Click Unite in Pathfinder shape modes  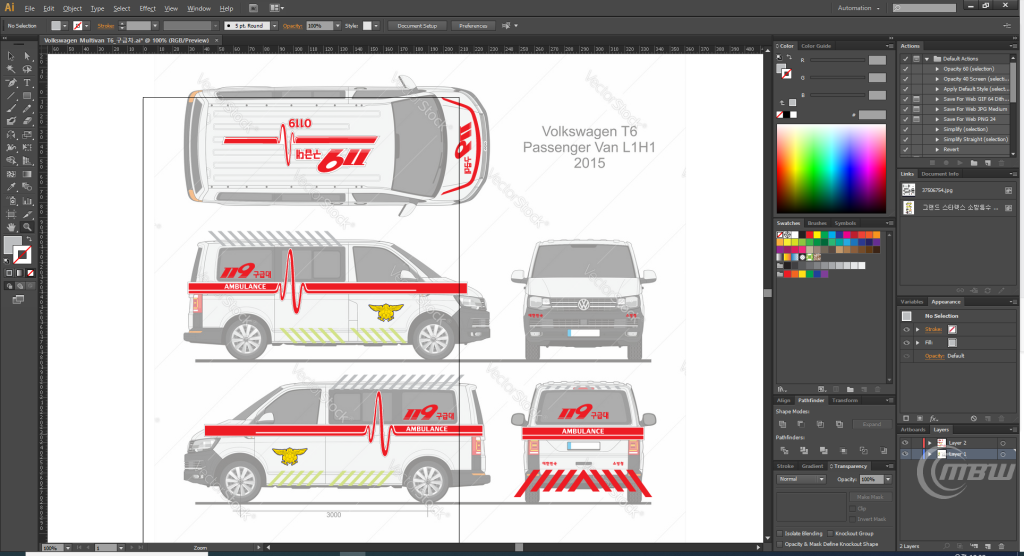[783, 424]
